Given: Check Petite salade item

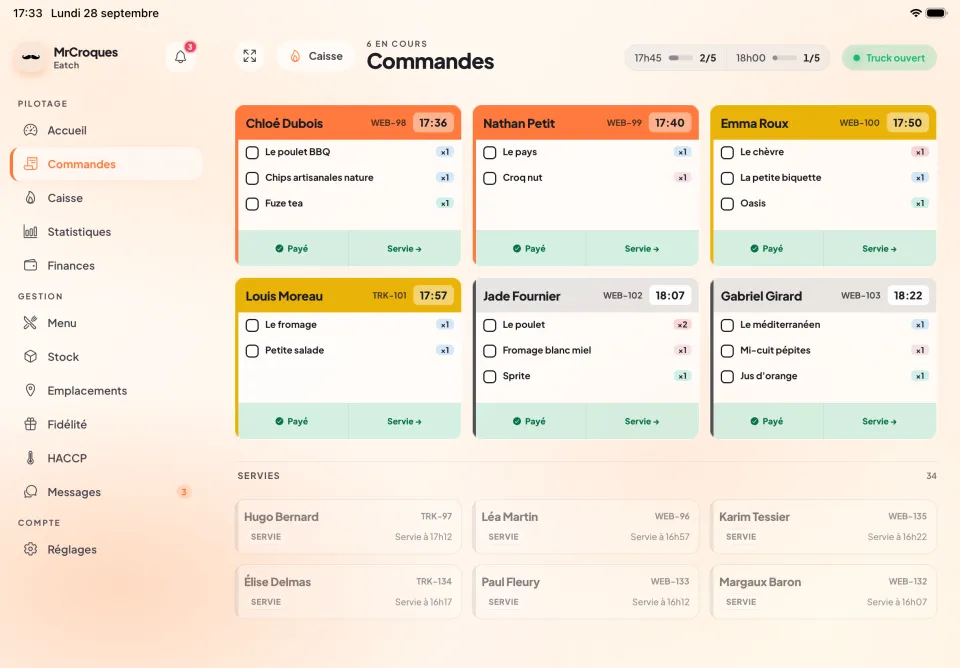Looking at the screenshot, I should 252,351.
